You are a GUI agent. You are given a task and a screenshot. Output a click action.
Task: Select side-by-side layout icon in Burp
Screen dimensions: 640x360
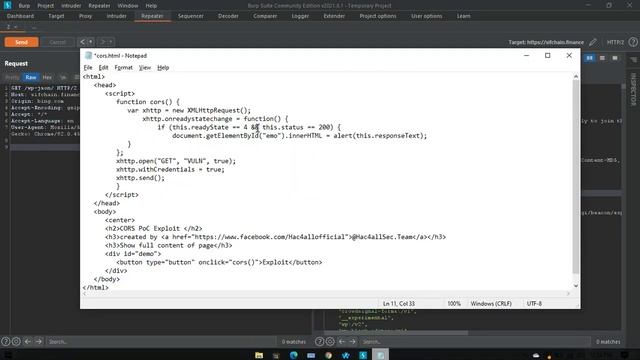tap(590, 58)
